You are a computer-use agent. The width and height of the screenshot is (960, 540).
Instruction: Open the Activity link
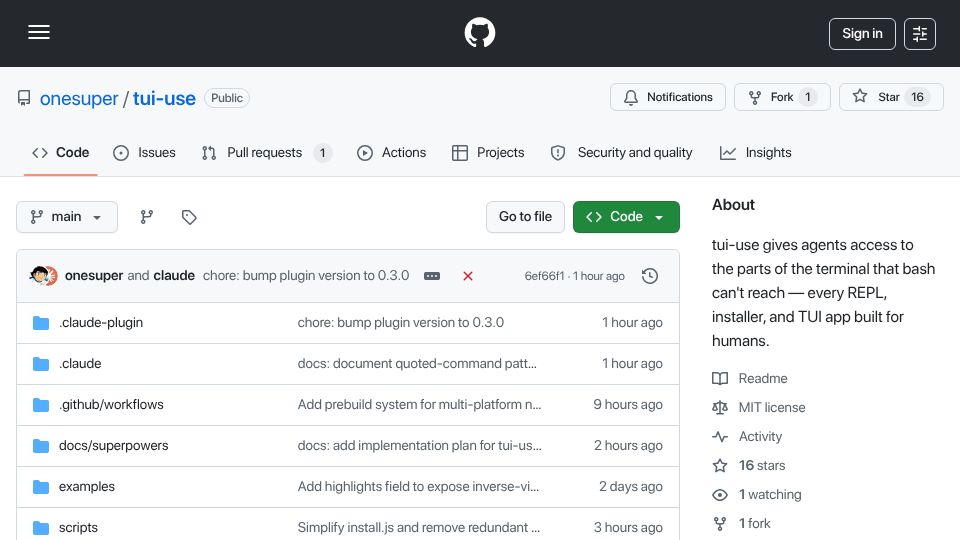(x=760, y=437)
